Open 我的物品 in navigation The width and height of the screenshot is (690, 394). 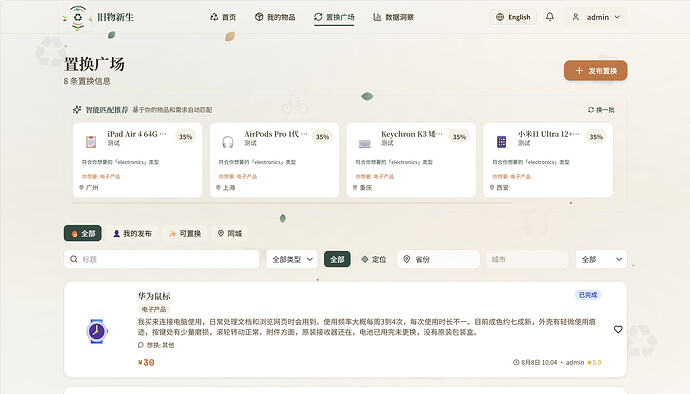pyautogui.click(x=275, y=17)
